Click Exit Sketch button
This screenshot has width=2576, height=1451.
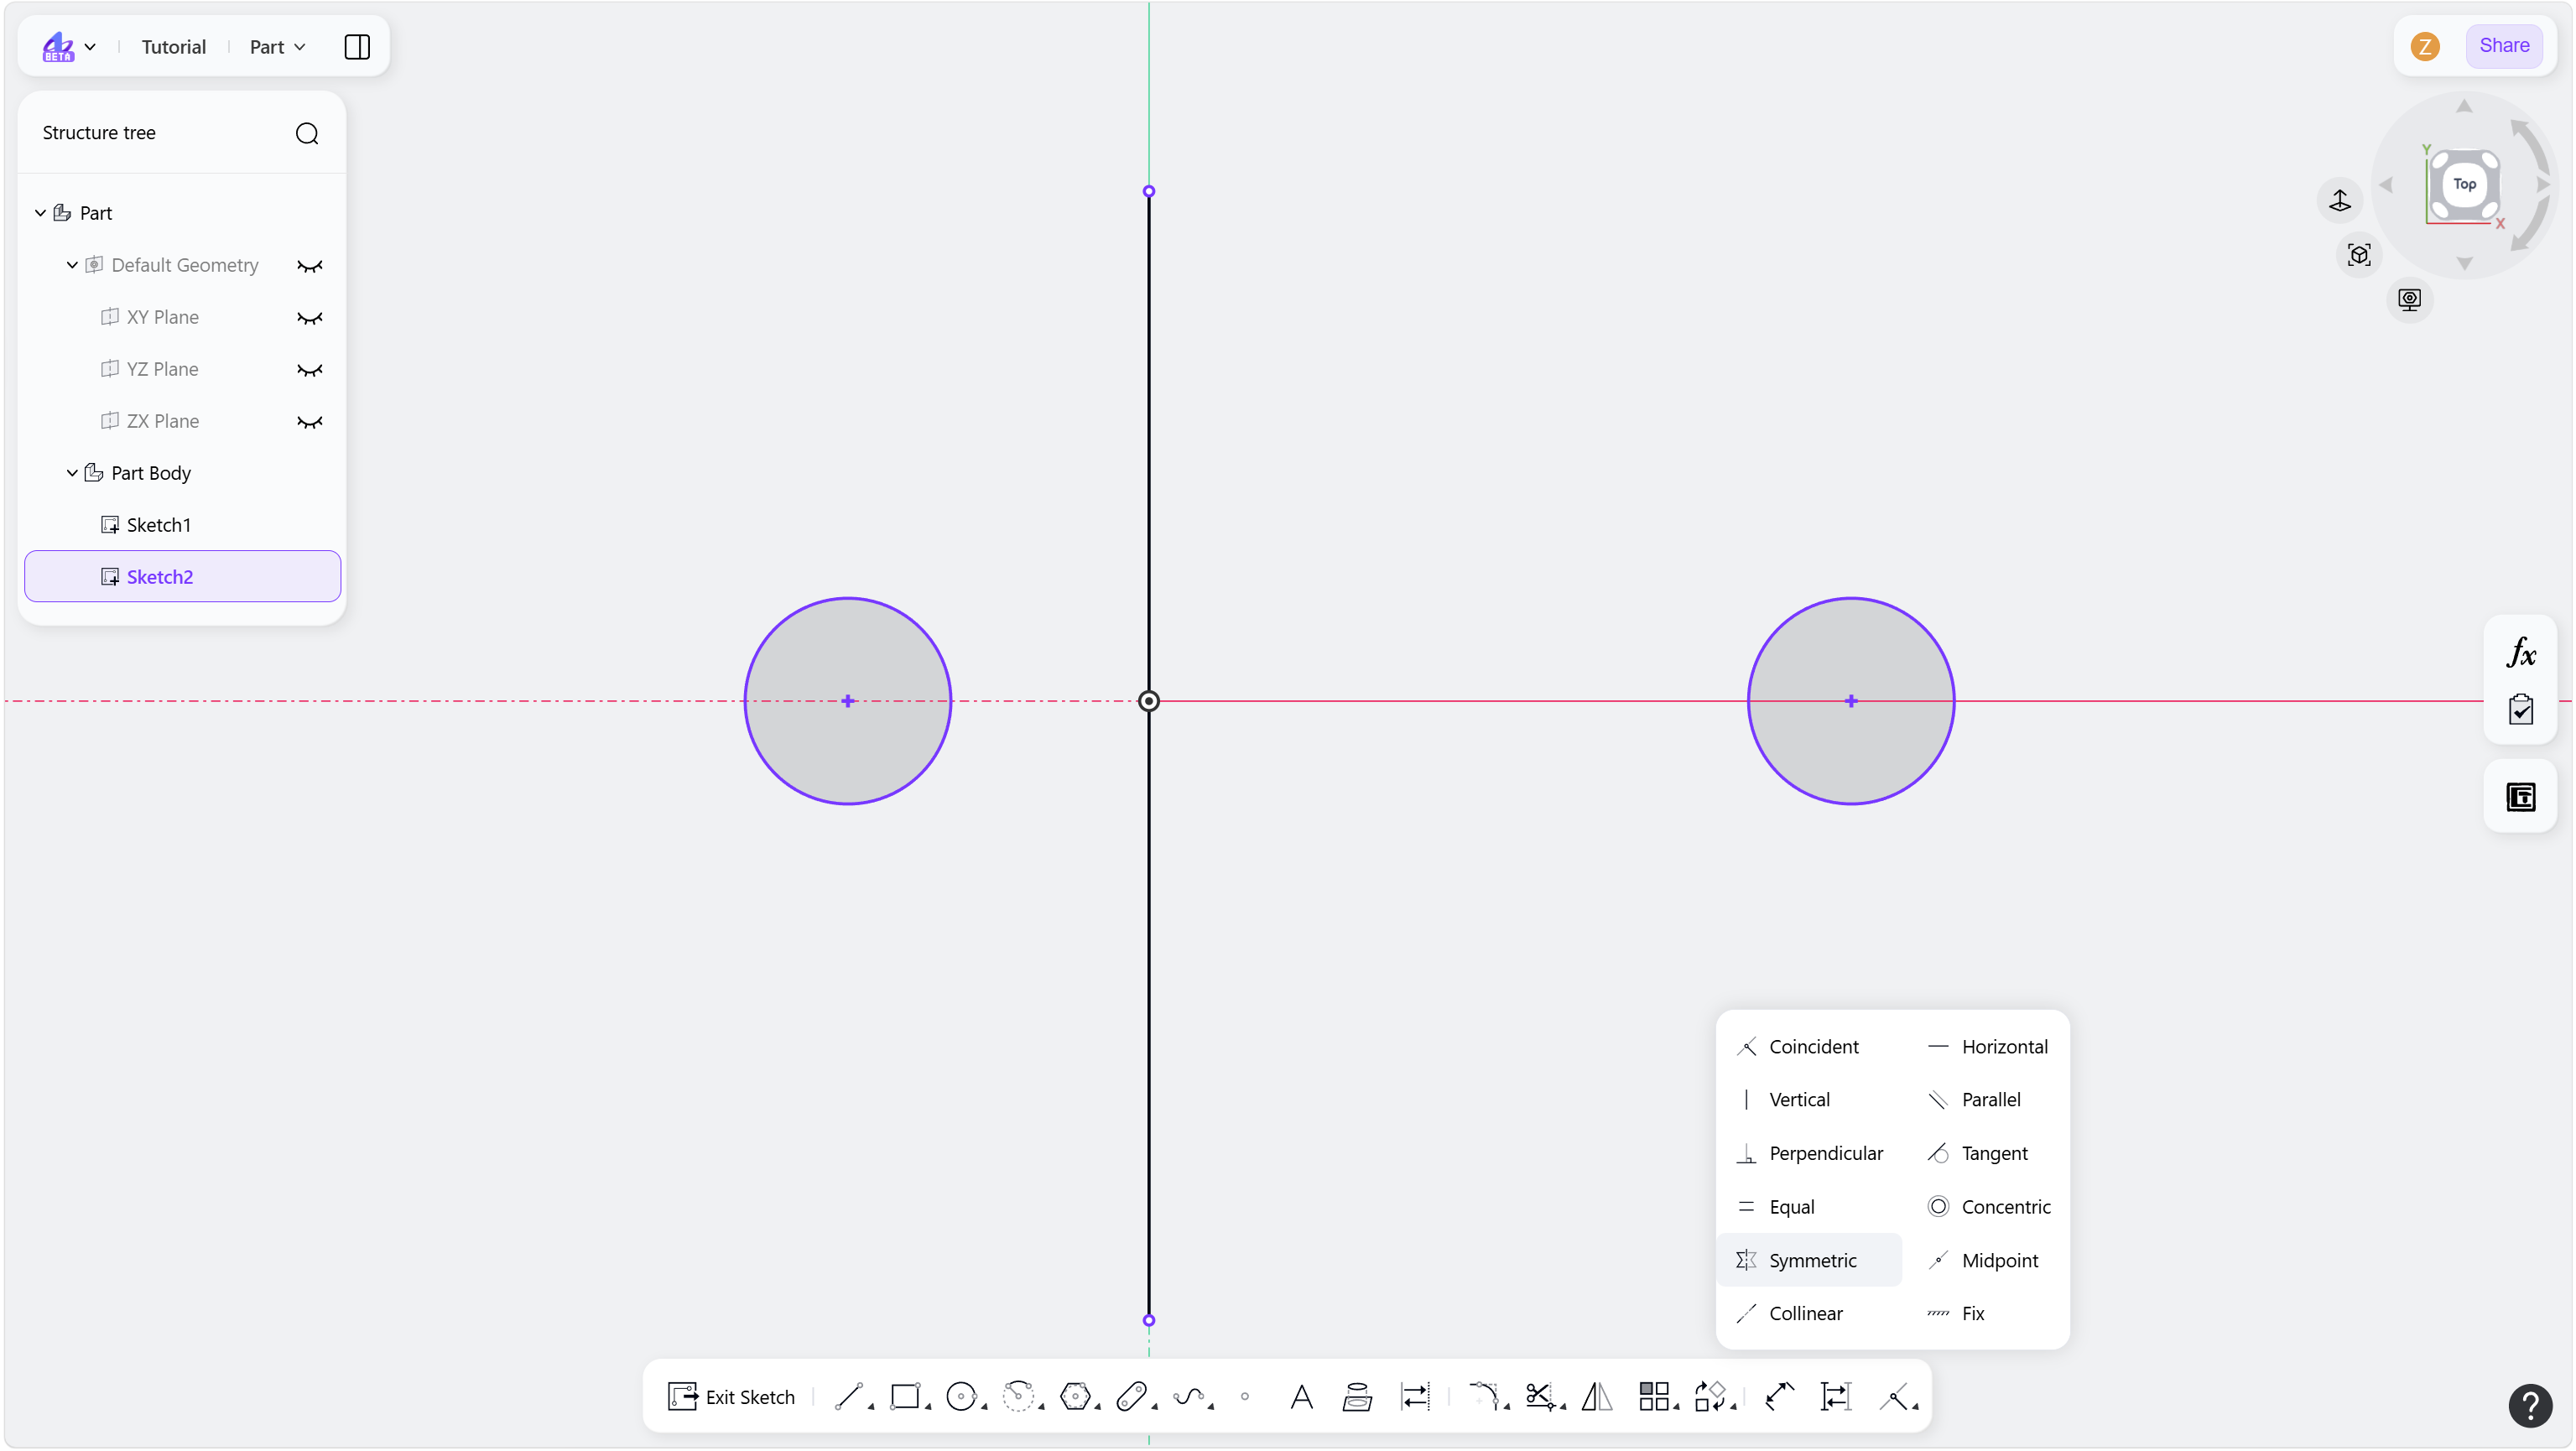tap(731, 1397)
